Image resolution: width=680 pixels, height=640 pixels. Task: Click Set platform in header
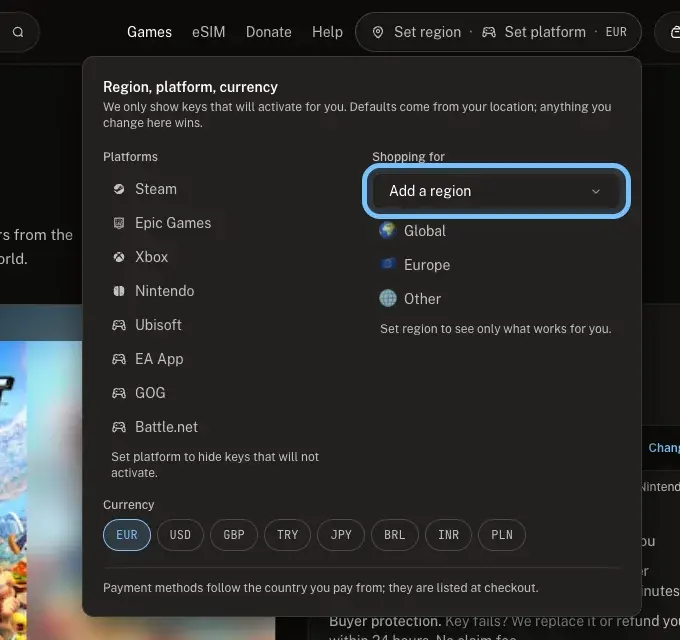click(545, 32)
